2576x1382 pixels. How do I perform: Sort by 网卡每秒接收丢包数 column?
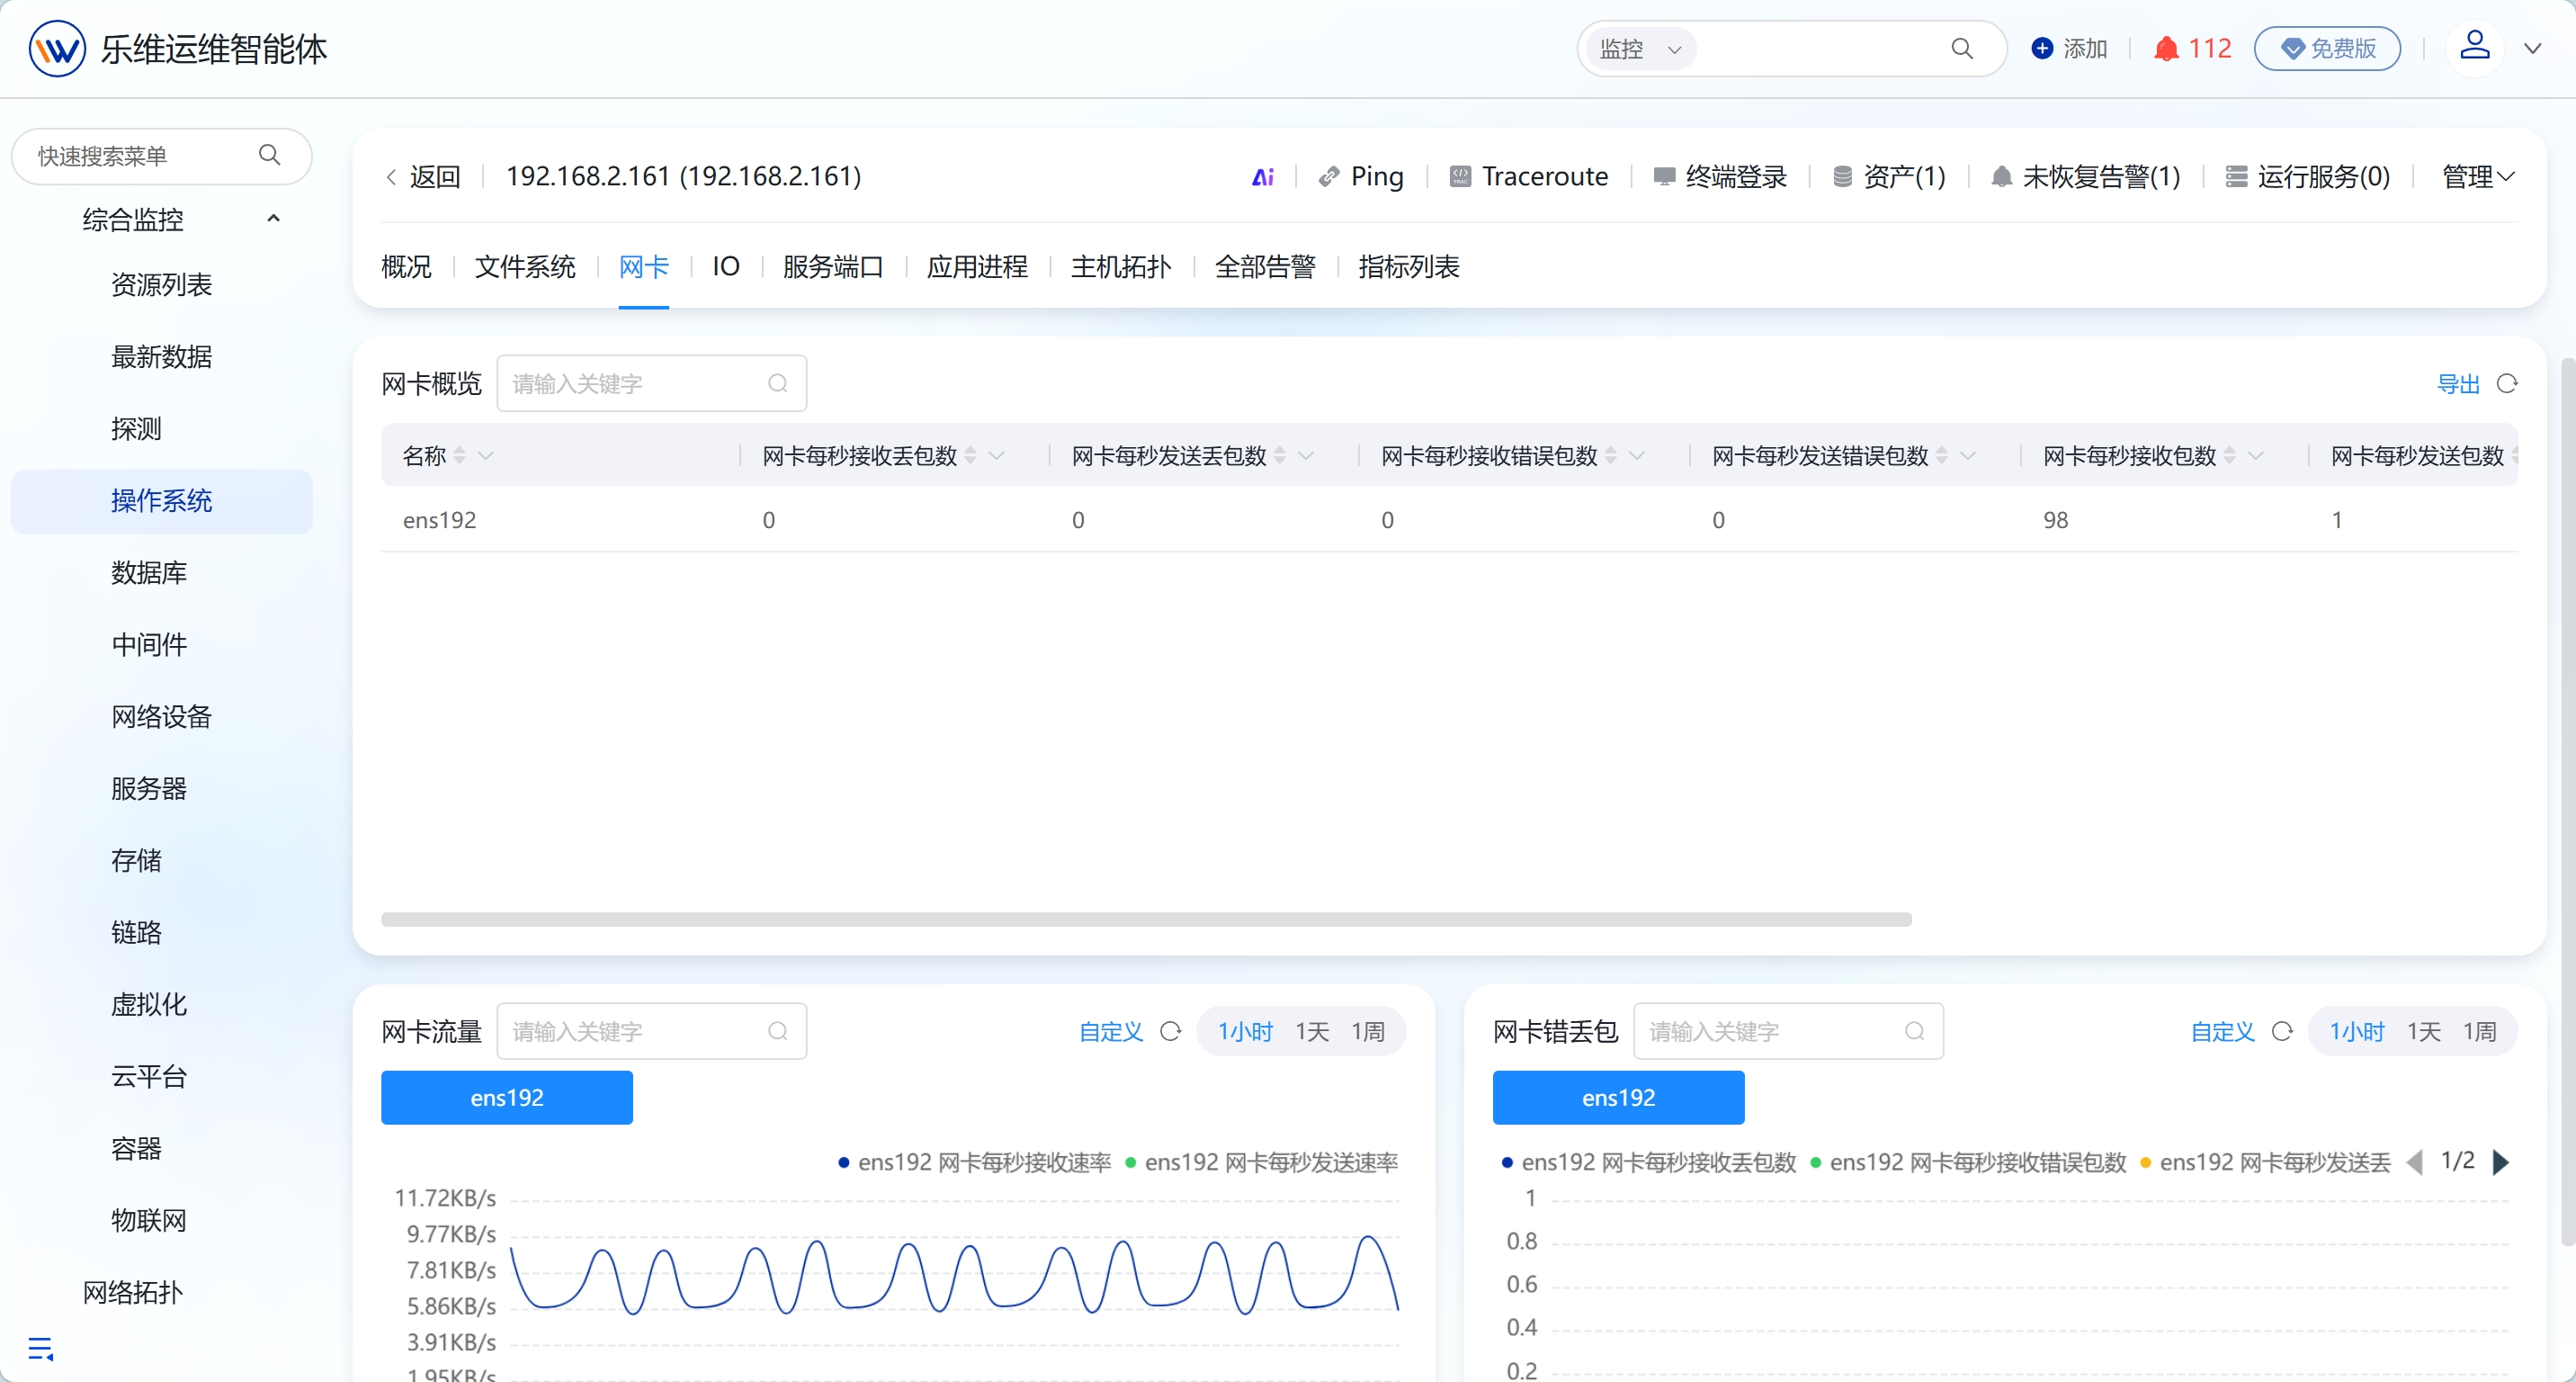pyautogui.click(x=970, y=456)
